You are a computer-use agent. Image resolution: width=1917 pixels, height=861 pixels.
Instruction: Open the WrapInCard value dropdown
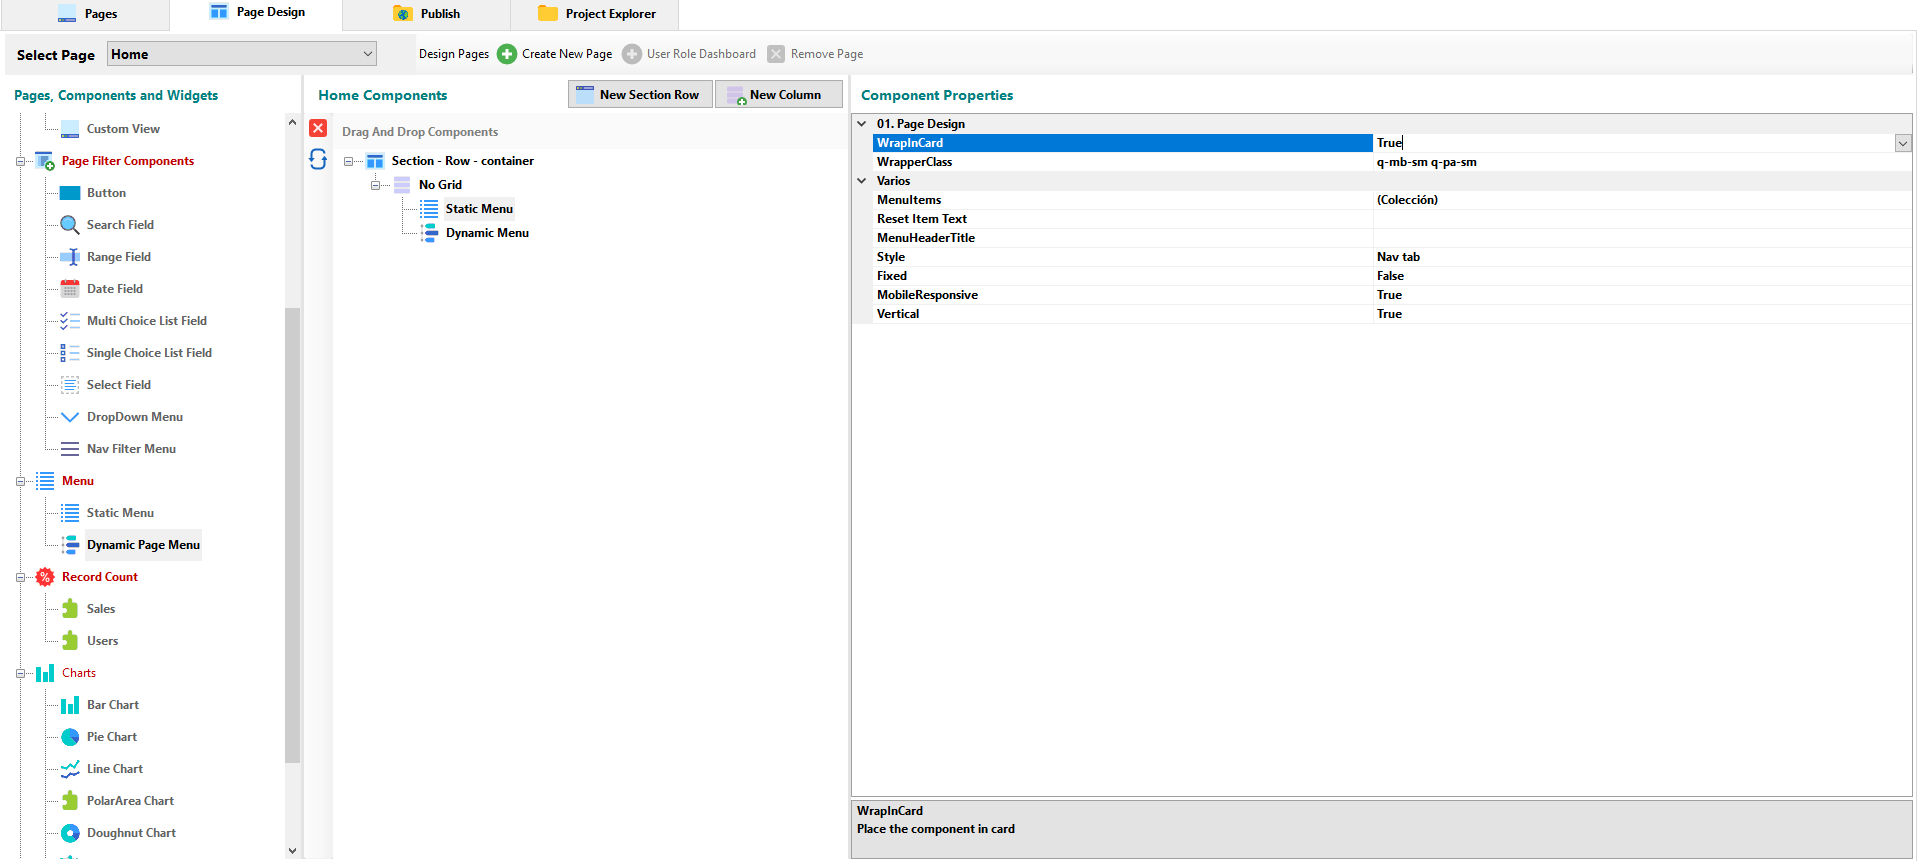point(1902,143)
